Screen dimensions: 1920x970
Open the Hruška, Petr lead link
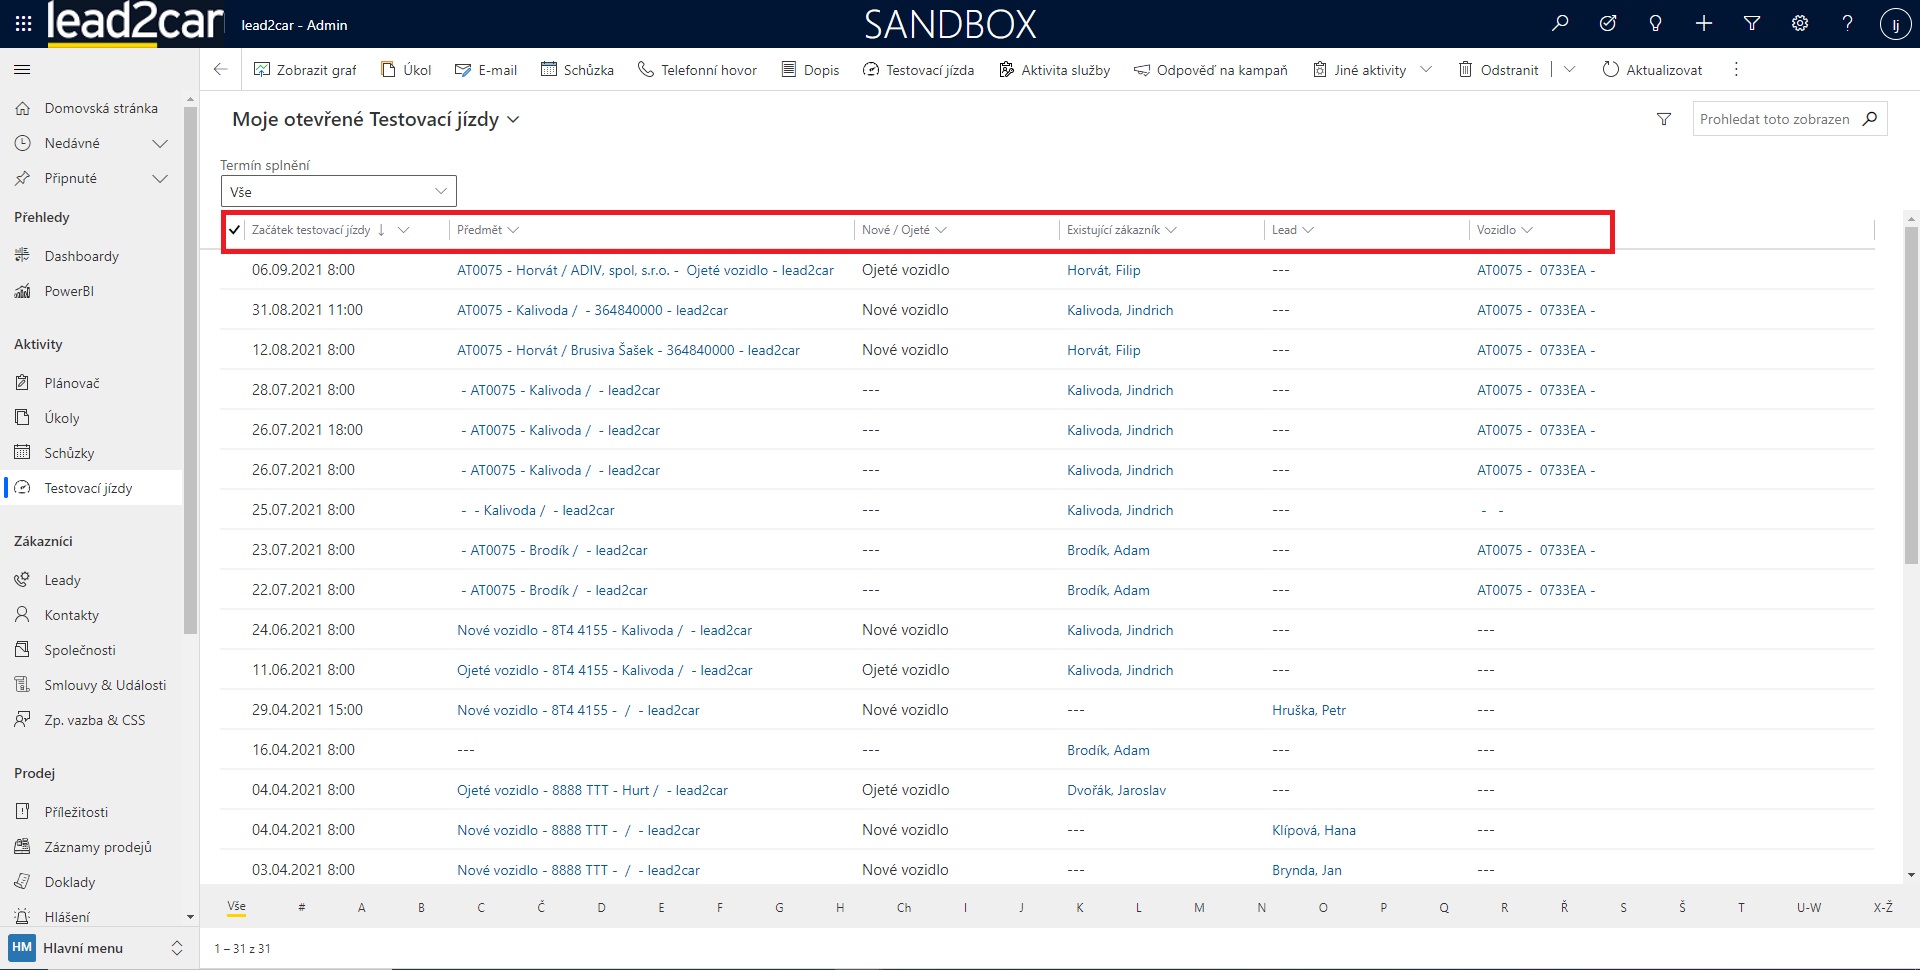(x=1308, y=710)
